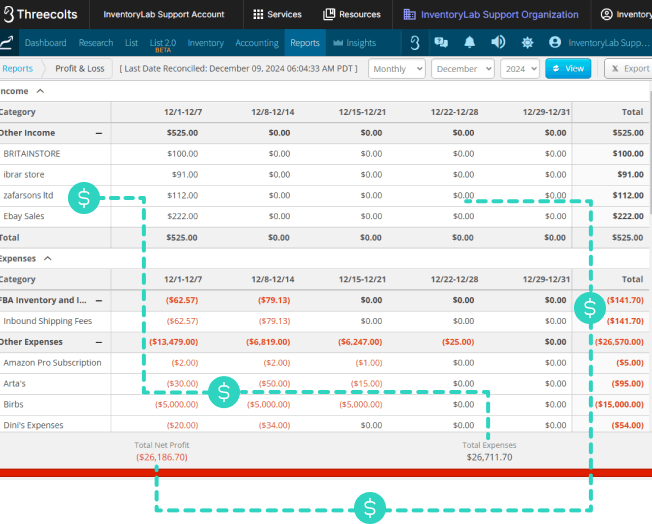This screenshot has height=524, width=652.
Task: Click the zafarsons ltd row label
Action: pos(28,195)
